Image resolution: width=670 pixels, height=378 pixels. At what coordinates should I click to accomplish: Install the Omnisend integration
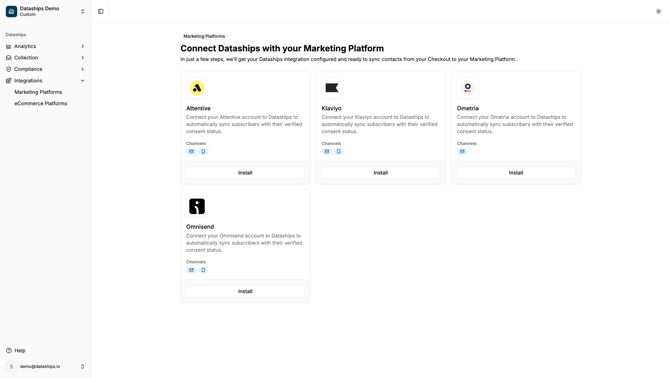(245, 291)
